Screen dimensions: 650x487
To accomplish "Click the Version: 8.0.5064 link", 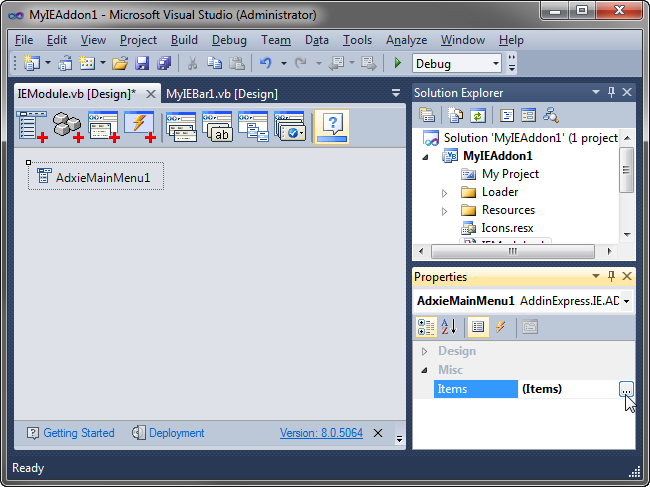I will click(x=321, y=433).
